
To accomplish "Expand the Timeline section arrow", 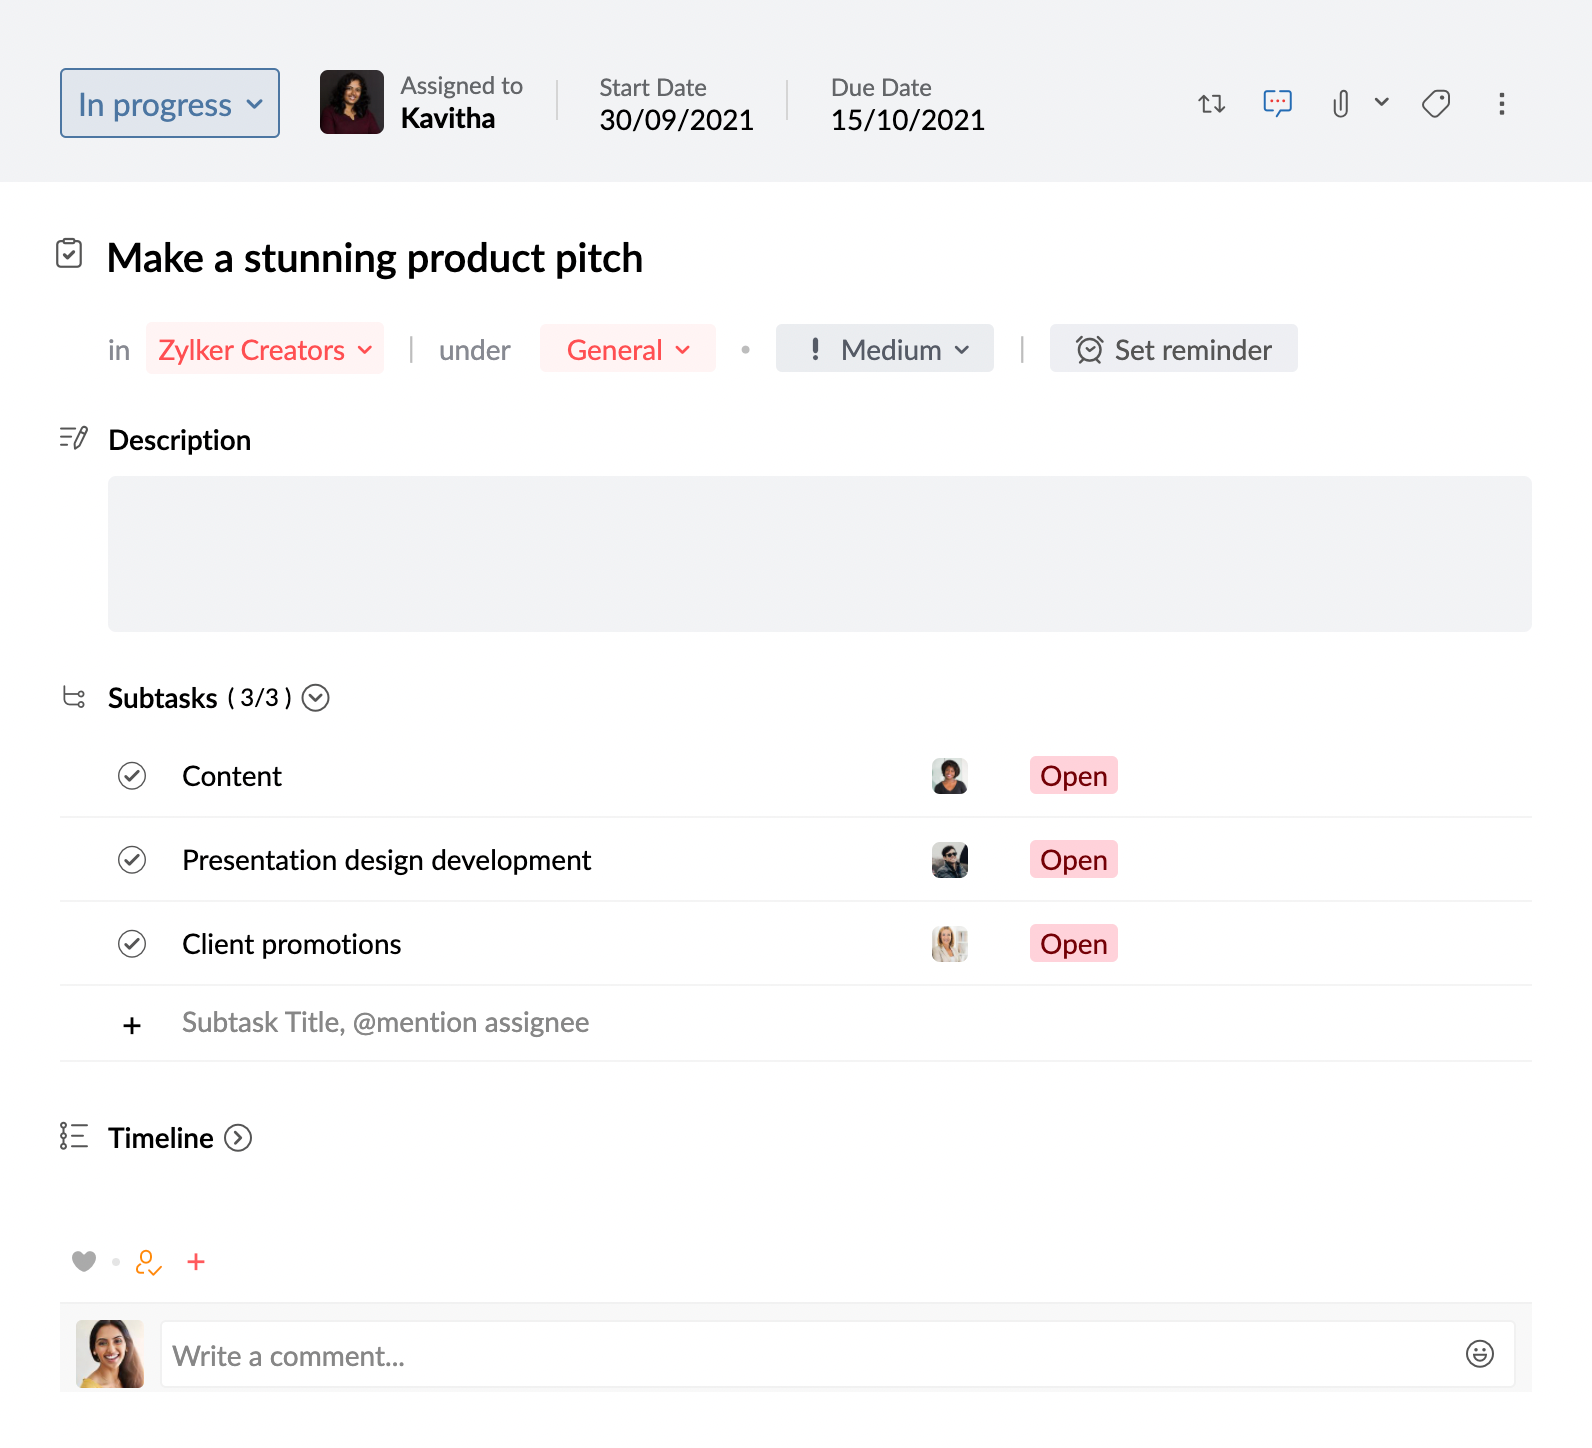I will [x=238, y=1138].
